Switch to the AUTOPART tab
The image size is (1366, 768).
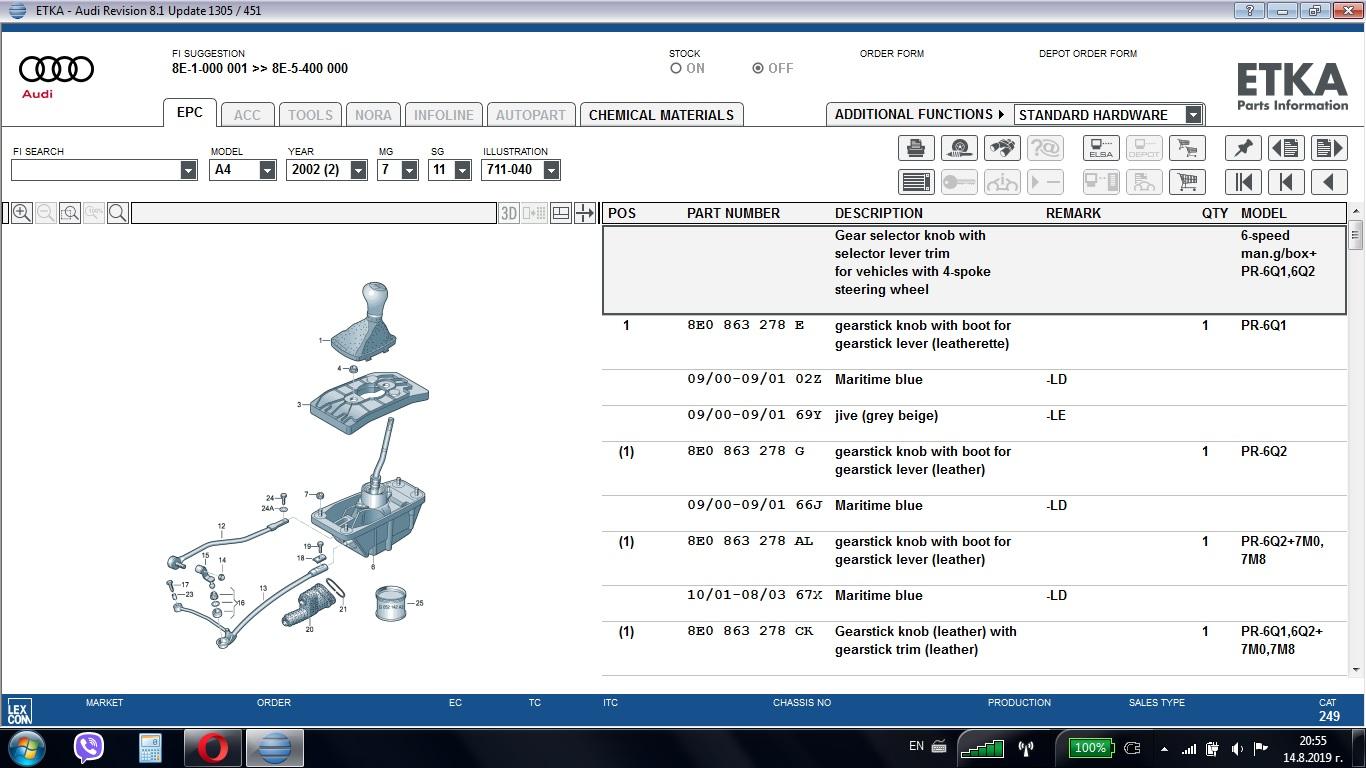(531, 115)
